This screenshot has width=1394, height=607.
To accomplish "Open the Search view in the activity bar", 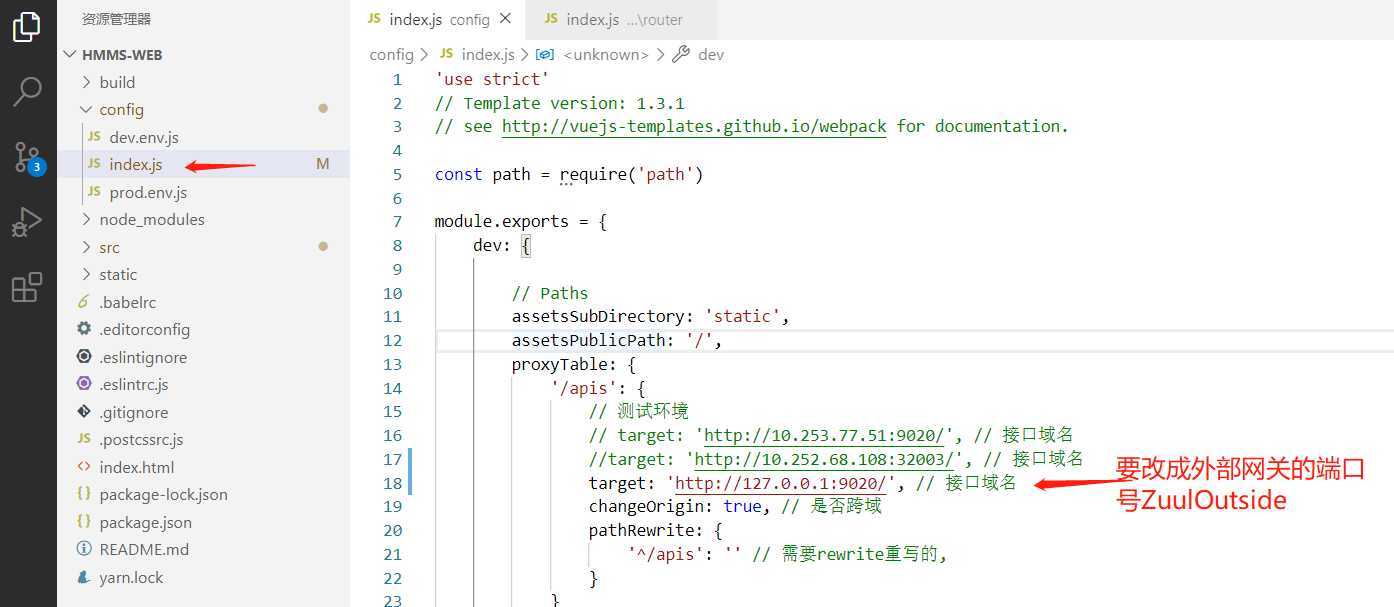I will click(x=27, y=91).
